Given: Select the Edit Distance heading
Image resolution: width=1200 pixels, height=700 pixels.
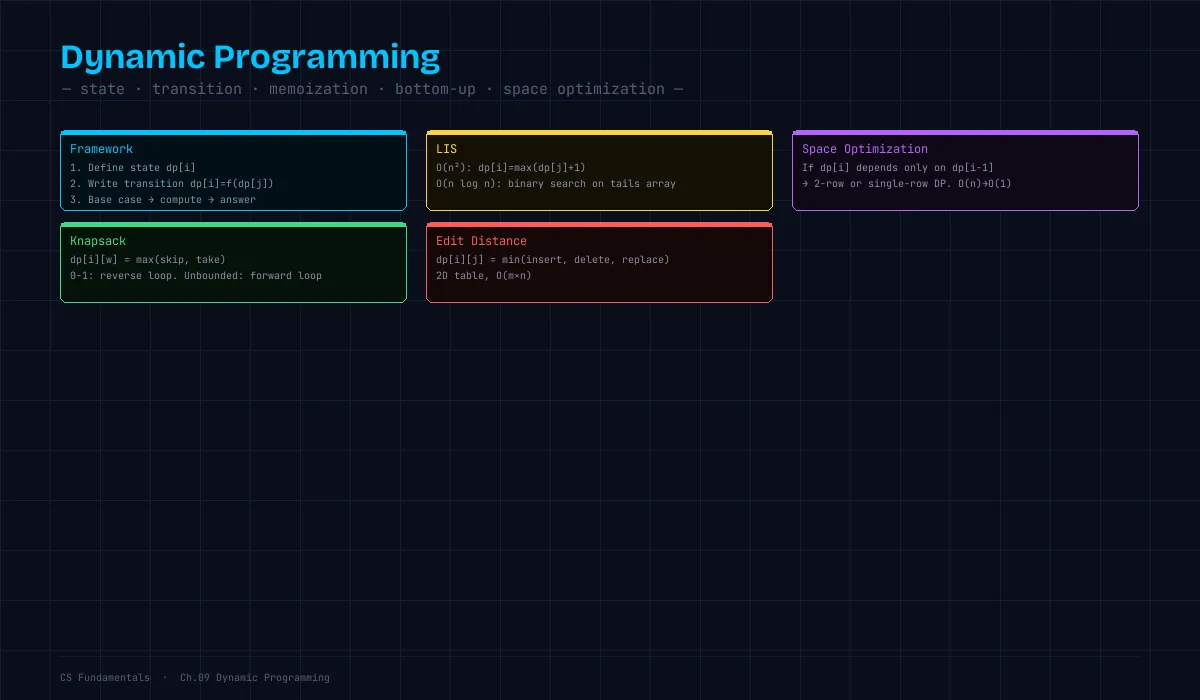Looking at the screenshot, I should click(481, 241).
